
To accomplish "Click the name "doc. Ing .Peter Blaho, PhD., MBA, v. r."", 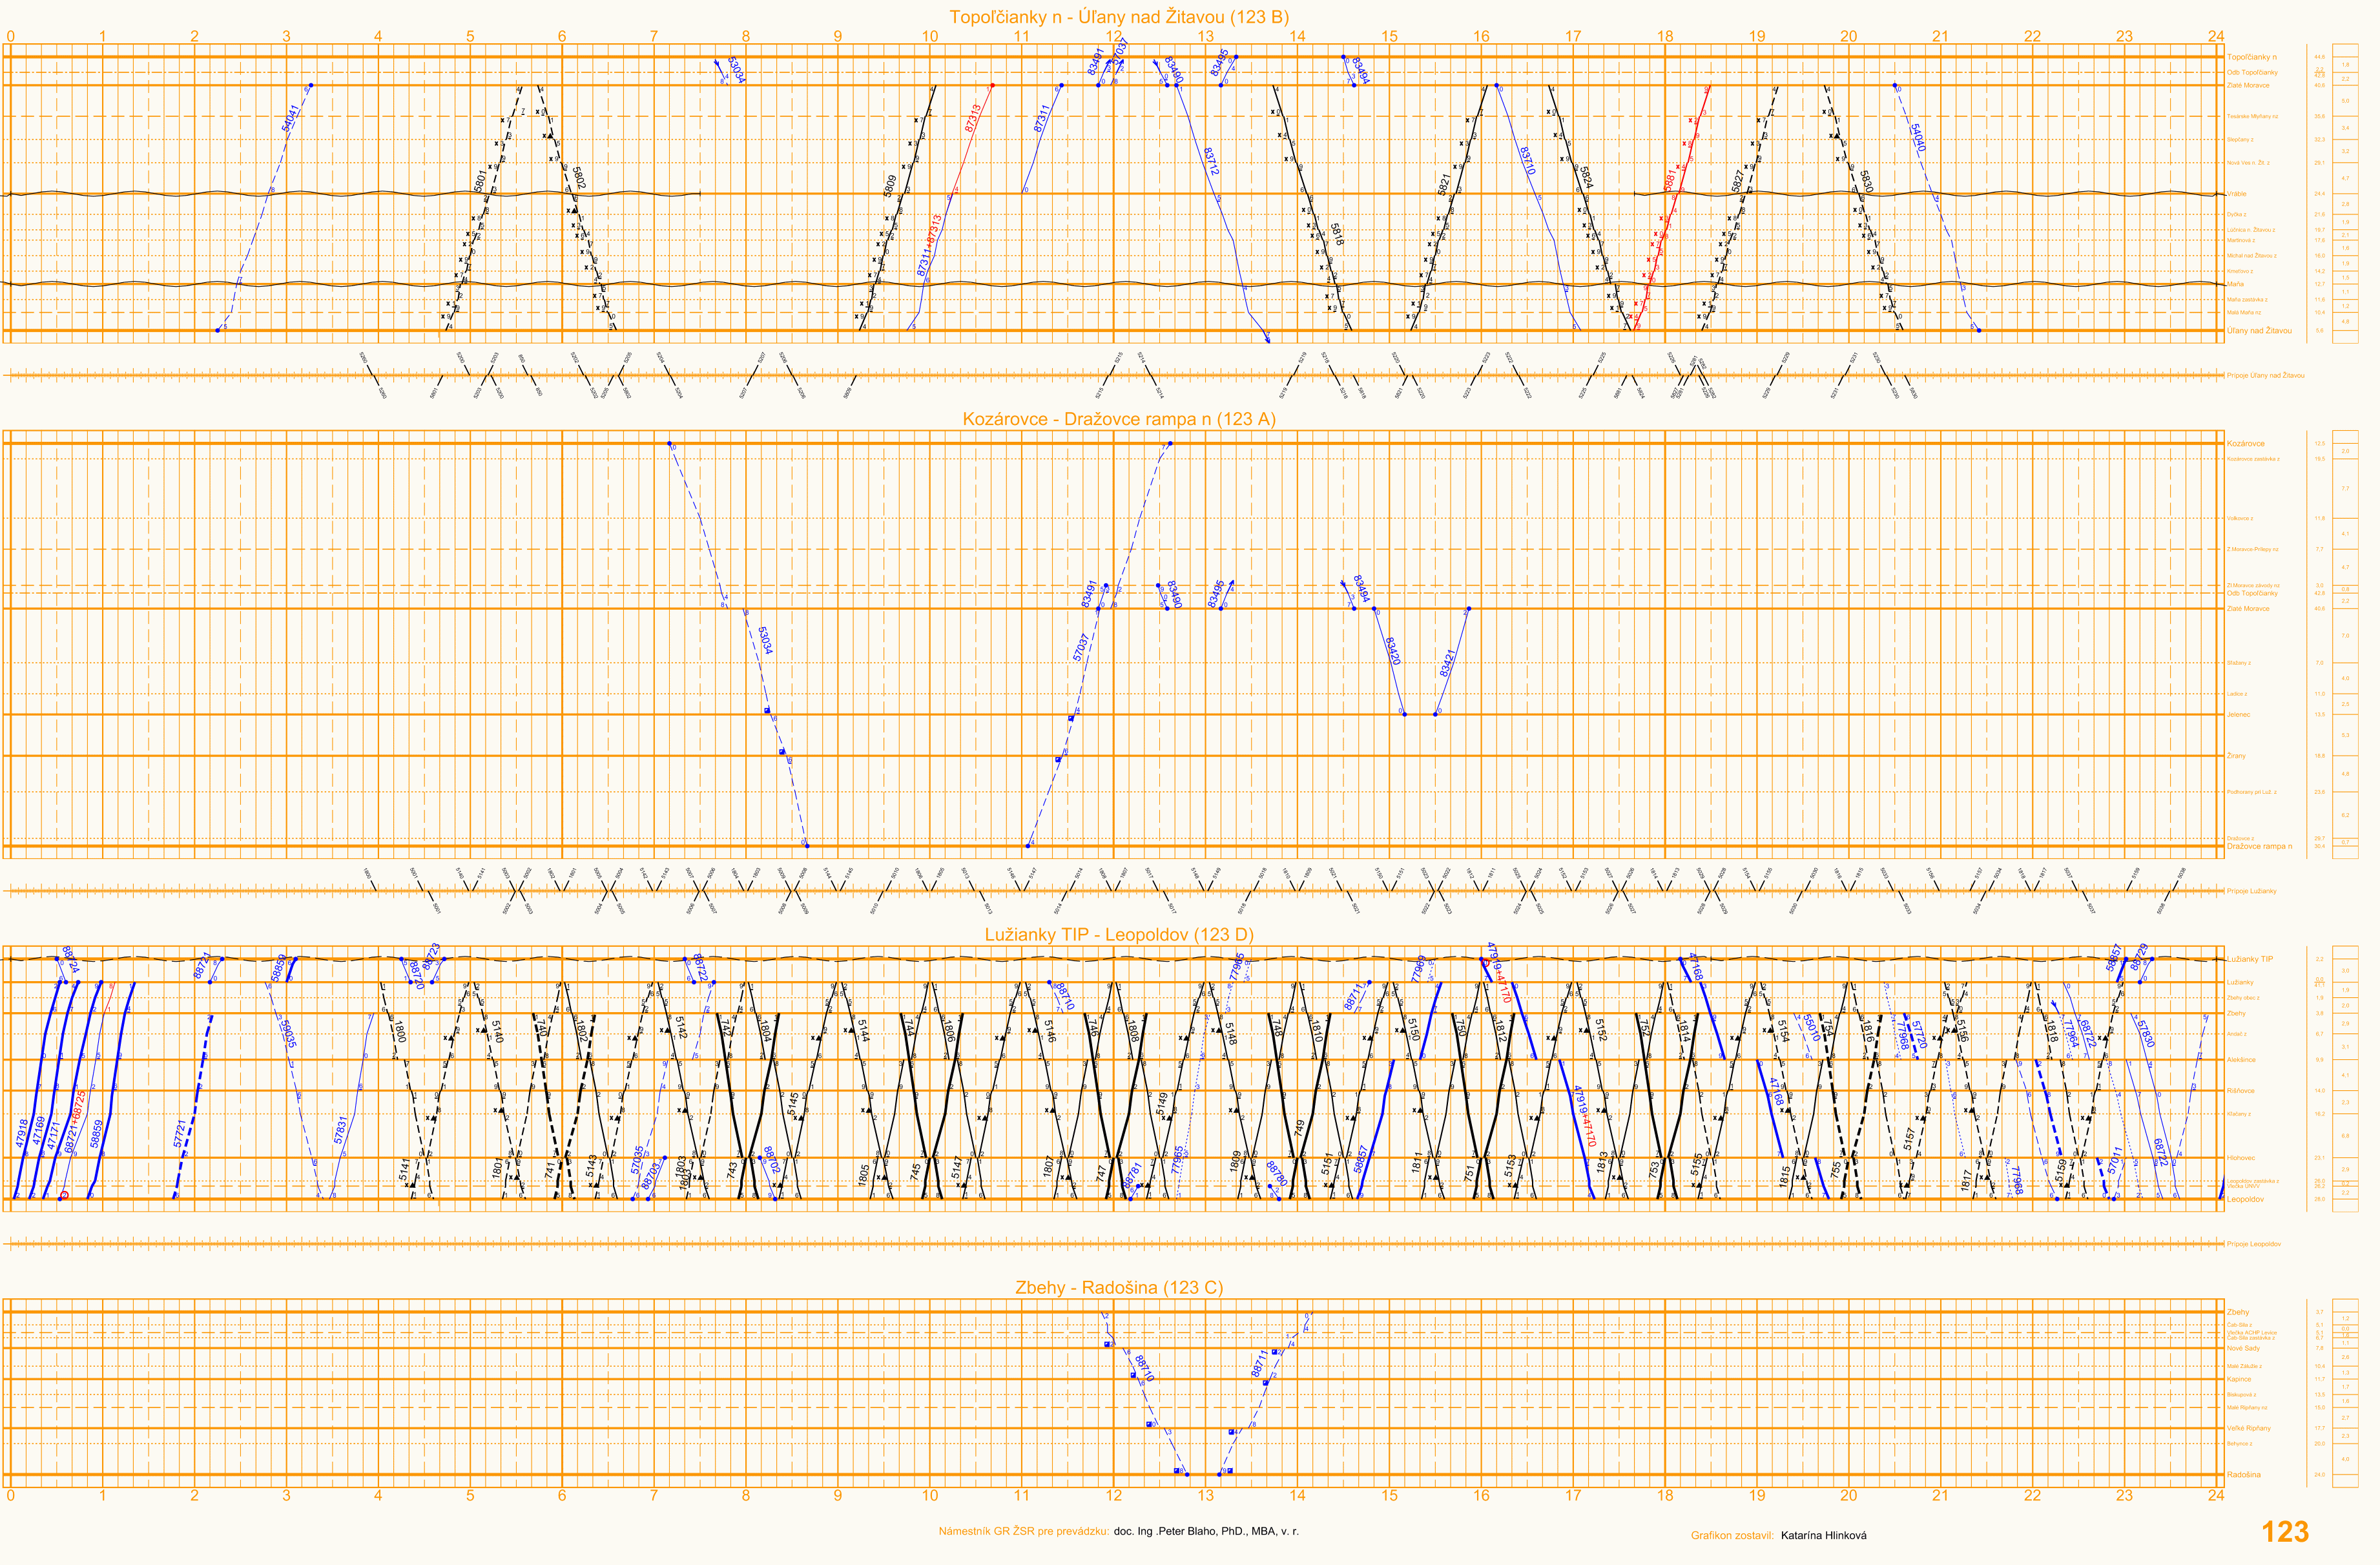I will 1206,1532.
